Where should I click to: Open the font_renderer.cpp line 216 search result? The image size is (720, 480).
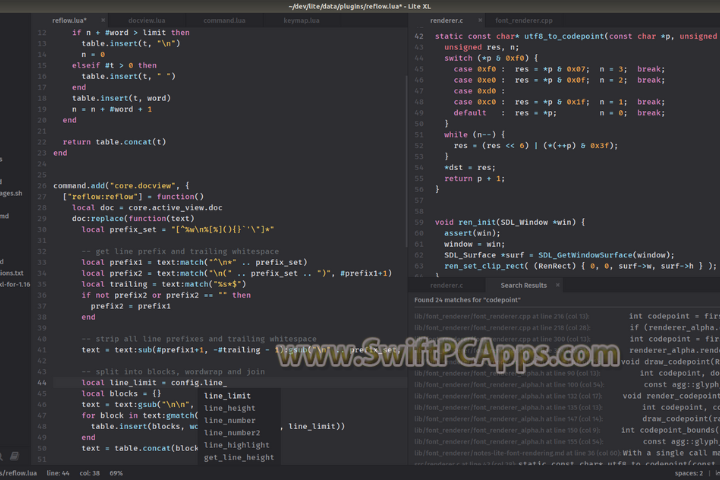[501, 316]
